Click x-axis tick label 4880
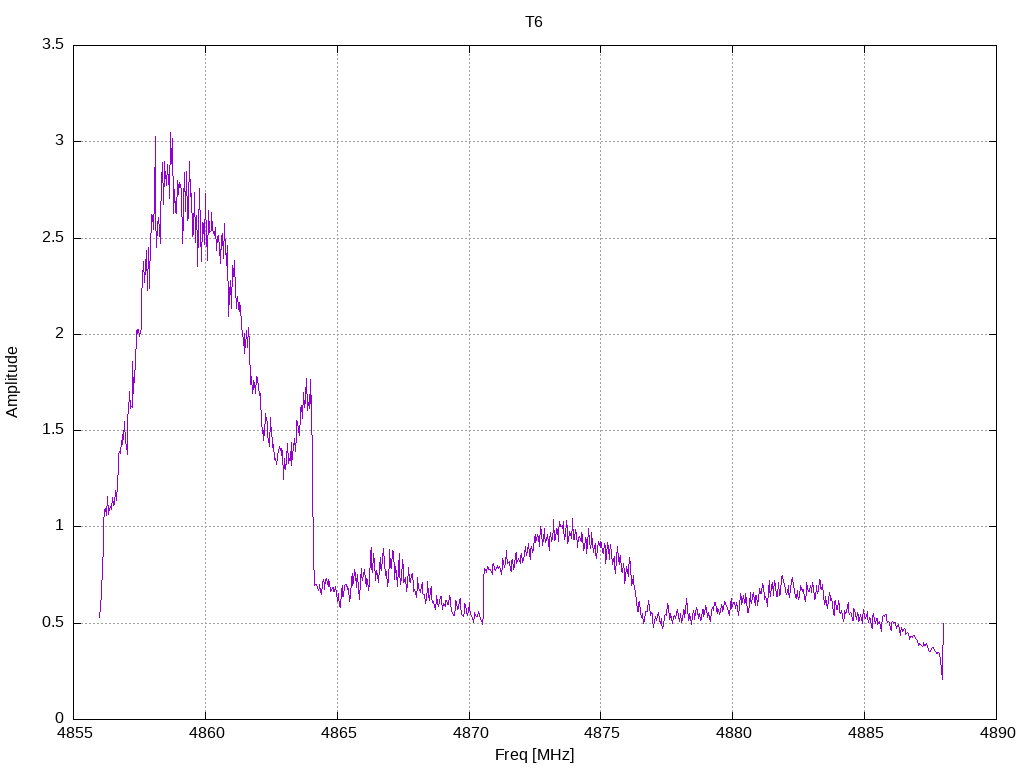The image size is (1024, 768). [x=733, y=733]
